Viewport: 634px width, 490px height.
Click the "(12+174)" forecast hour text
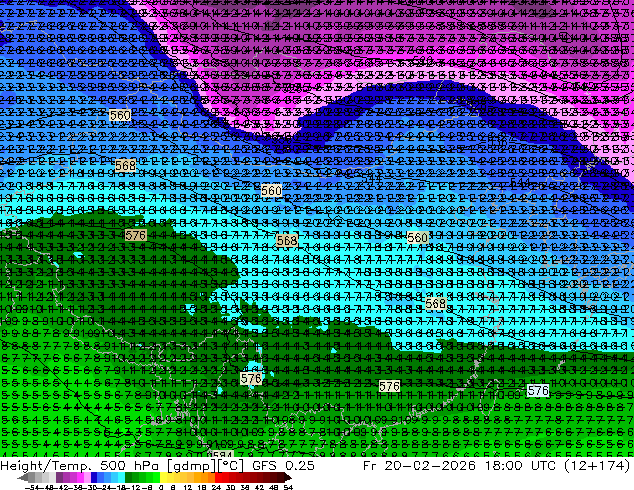click(595, 465)
